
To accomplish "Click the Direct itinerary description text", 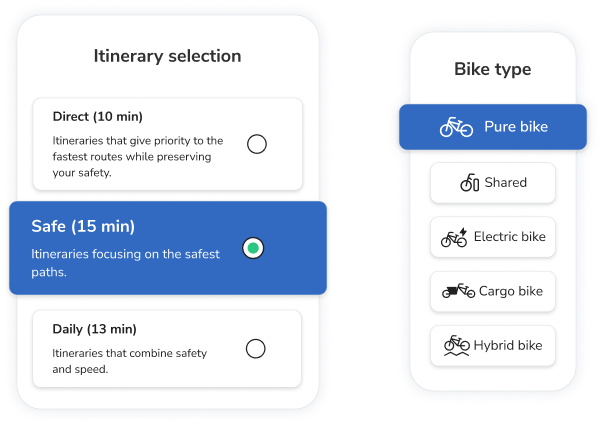I will (138, 156).
